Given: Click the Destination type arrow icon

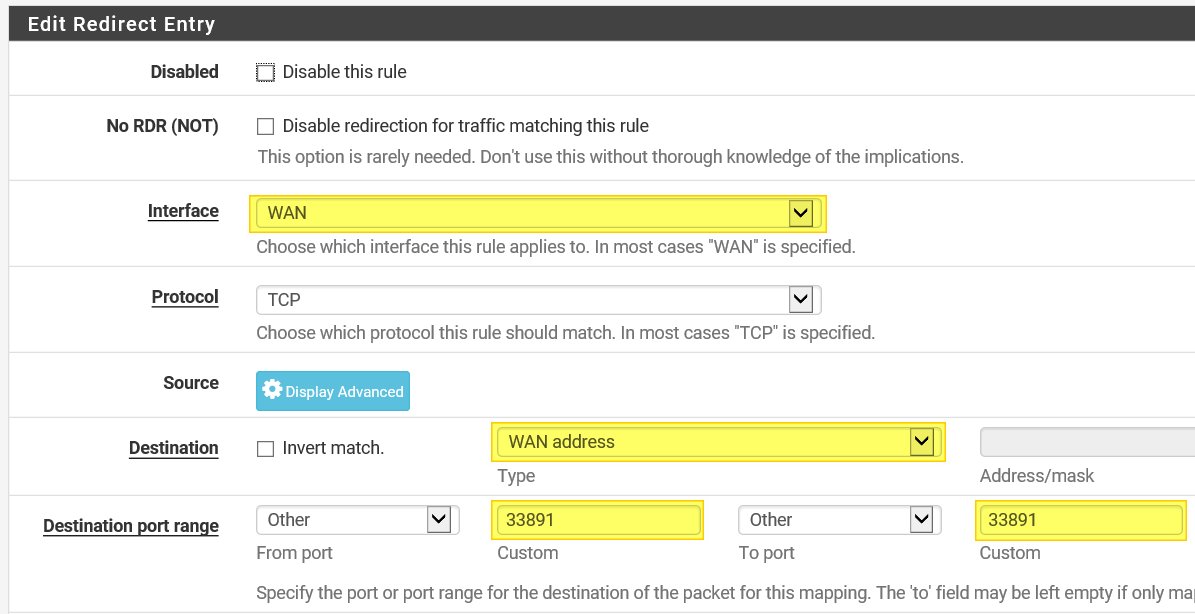Looking at the screenshot, I should pos(921,441).
